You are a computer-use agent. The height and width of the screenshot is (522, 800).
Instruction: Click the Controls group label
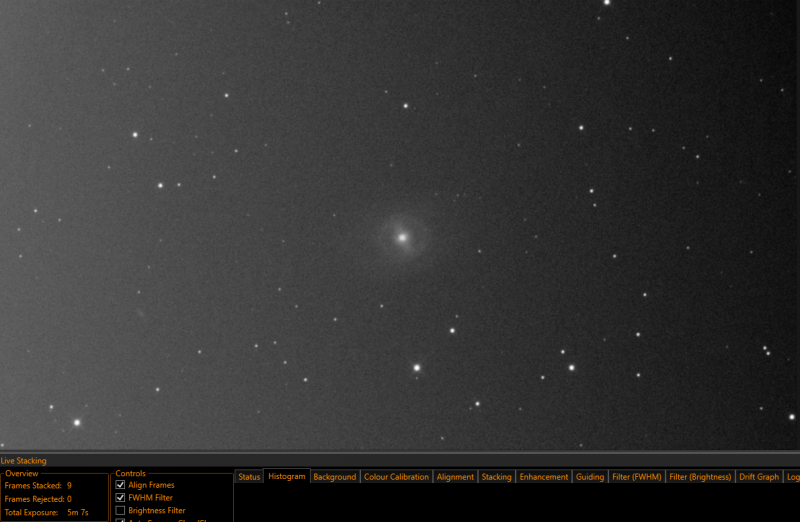[131, 474]
